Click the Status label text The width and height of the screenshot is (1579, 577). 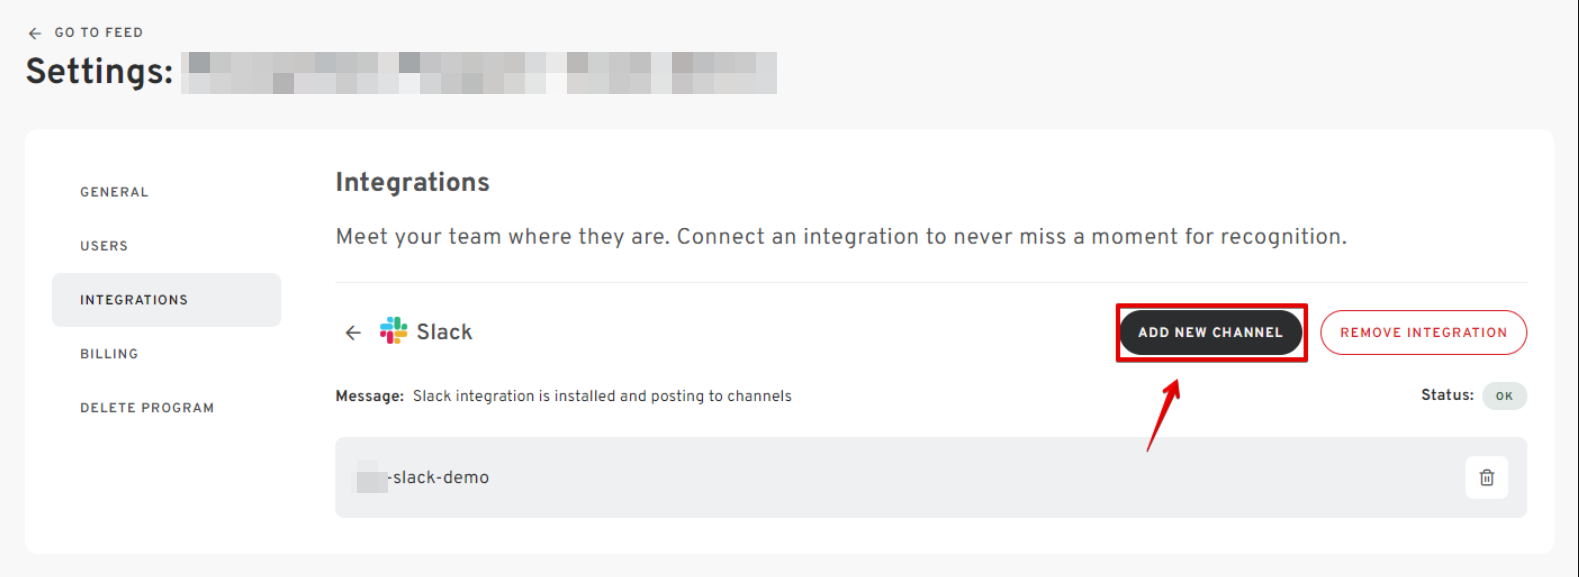[x=1446, y=395]
